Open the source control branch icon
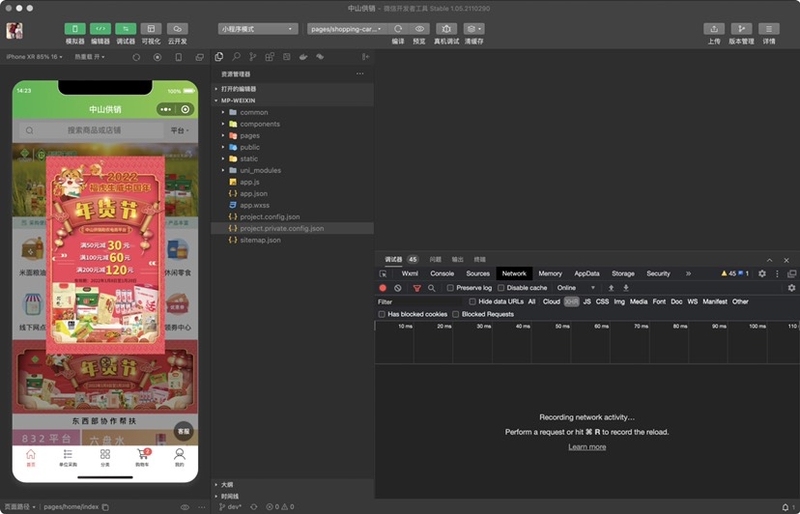 (x=253, y=57)
